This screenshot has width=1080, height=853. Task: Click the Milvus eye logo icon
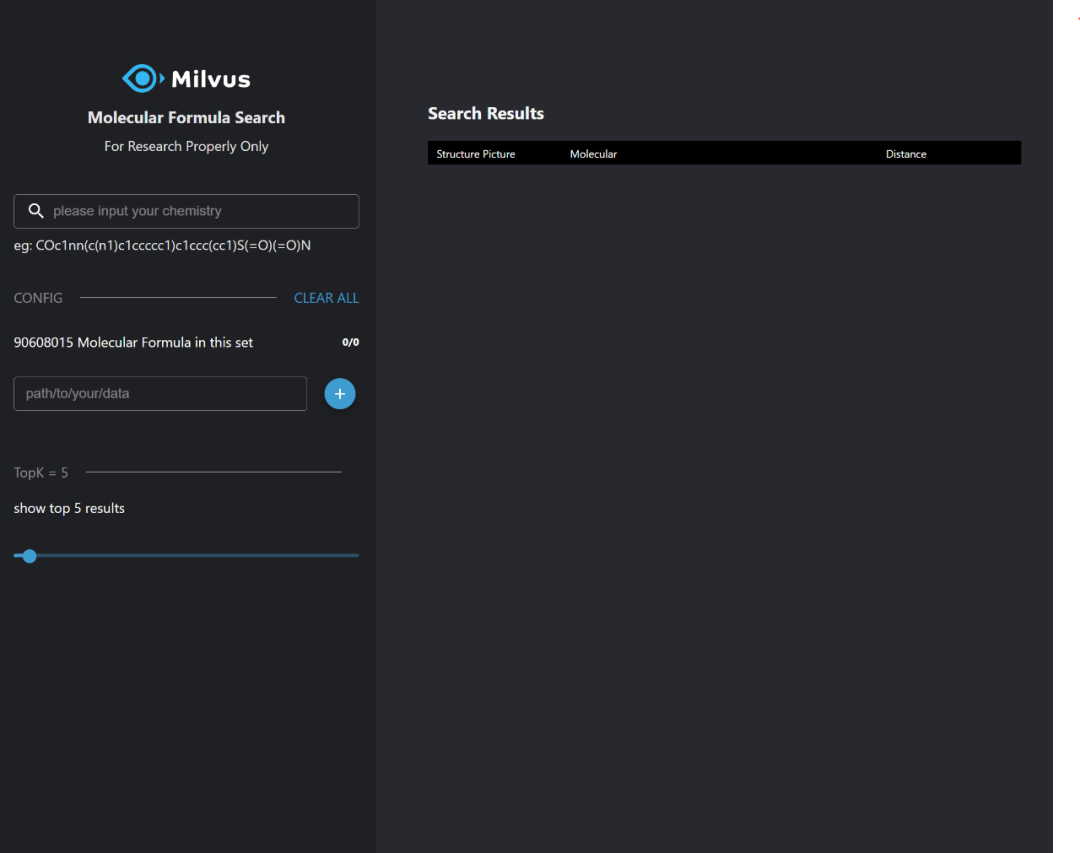[143, 79]
